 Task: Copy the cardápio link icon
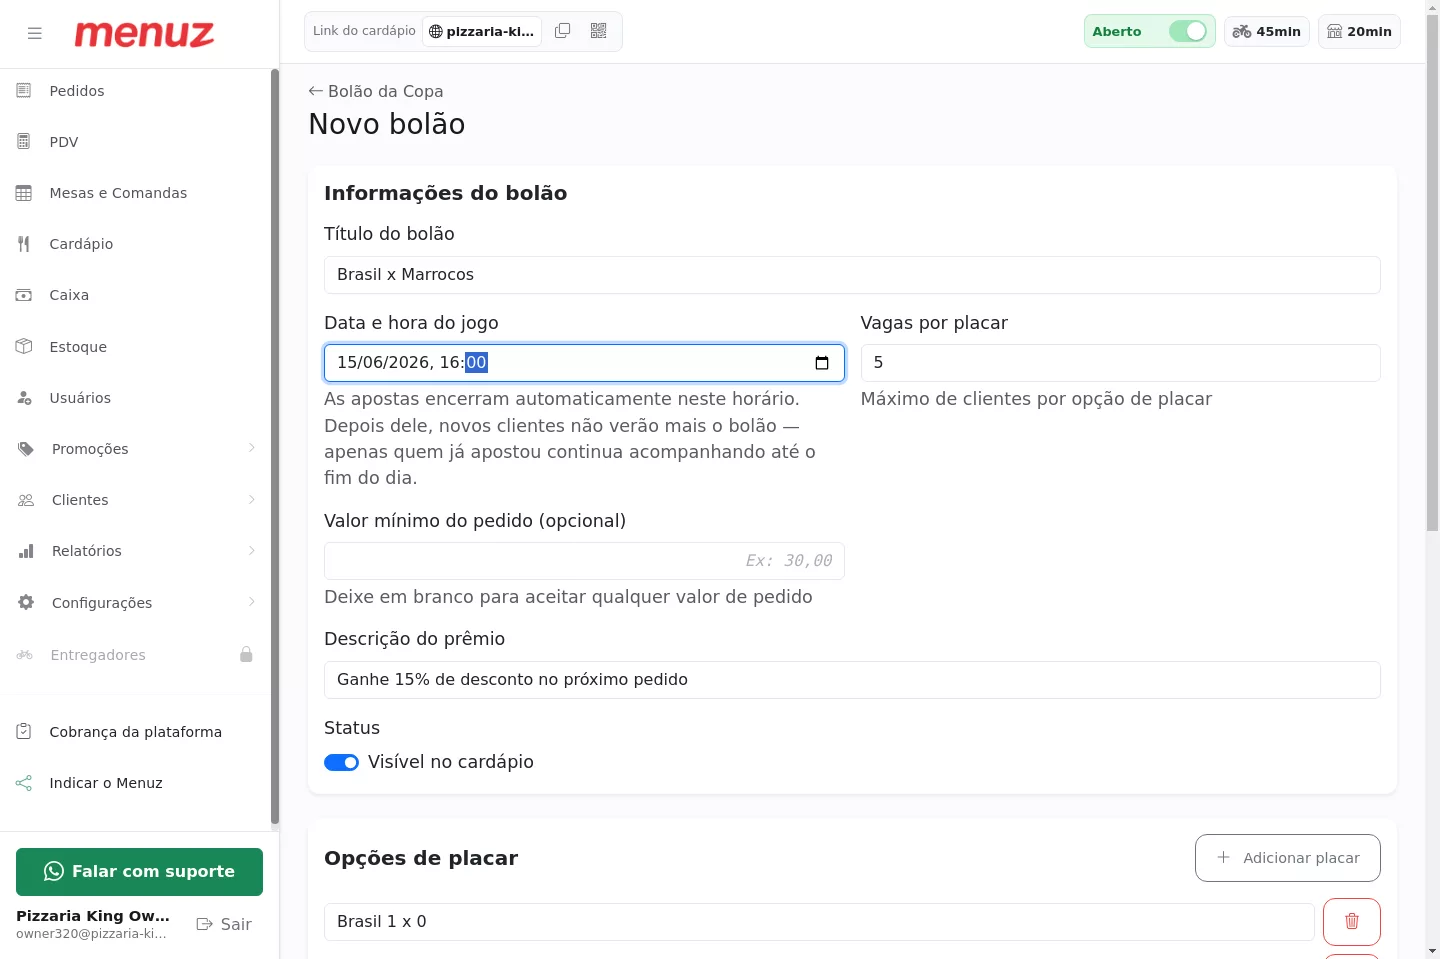click(563, 31)
